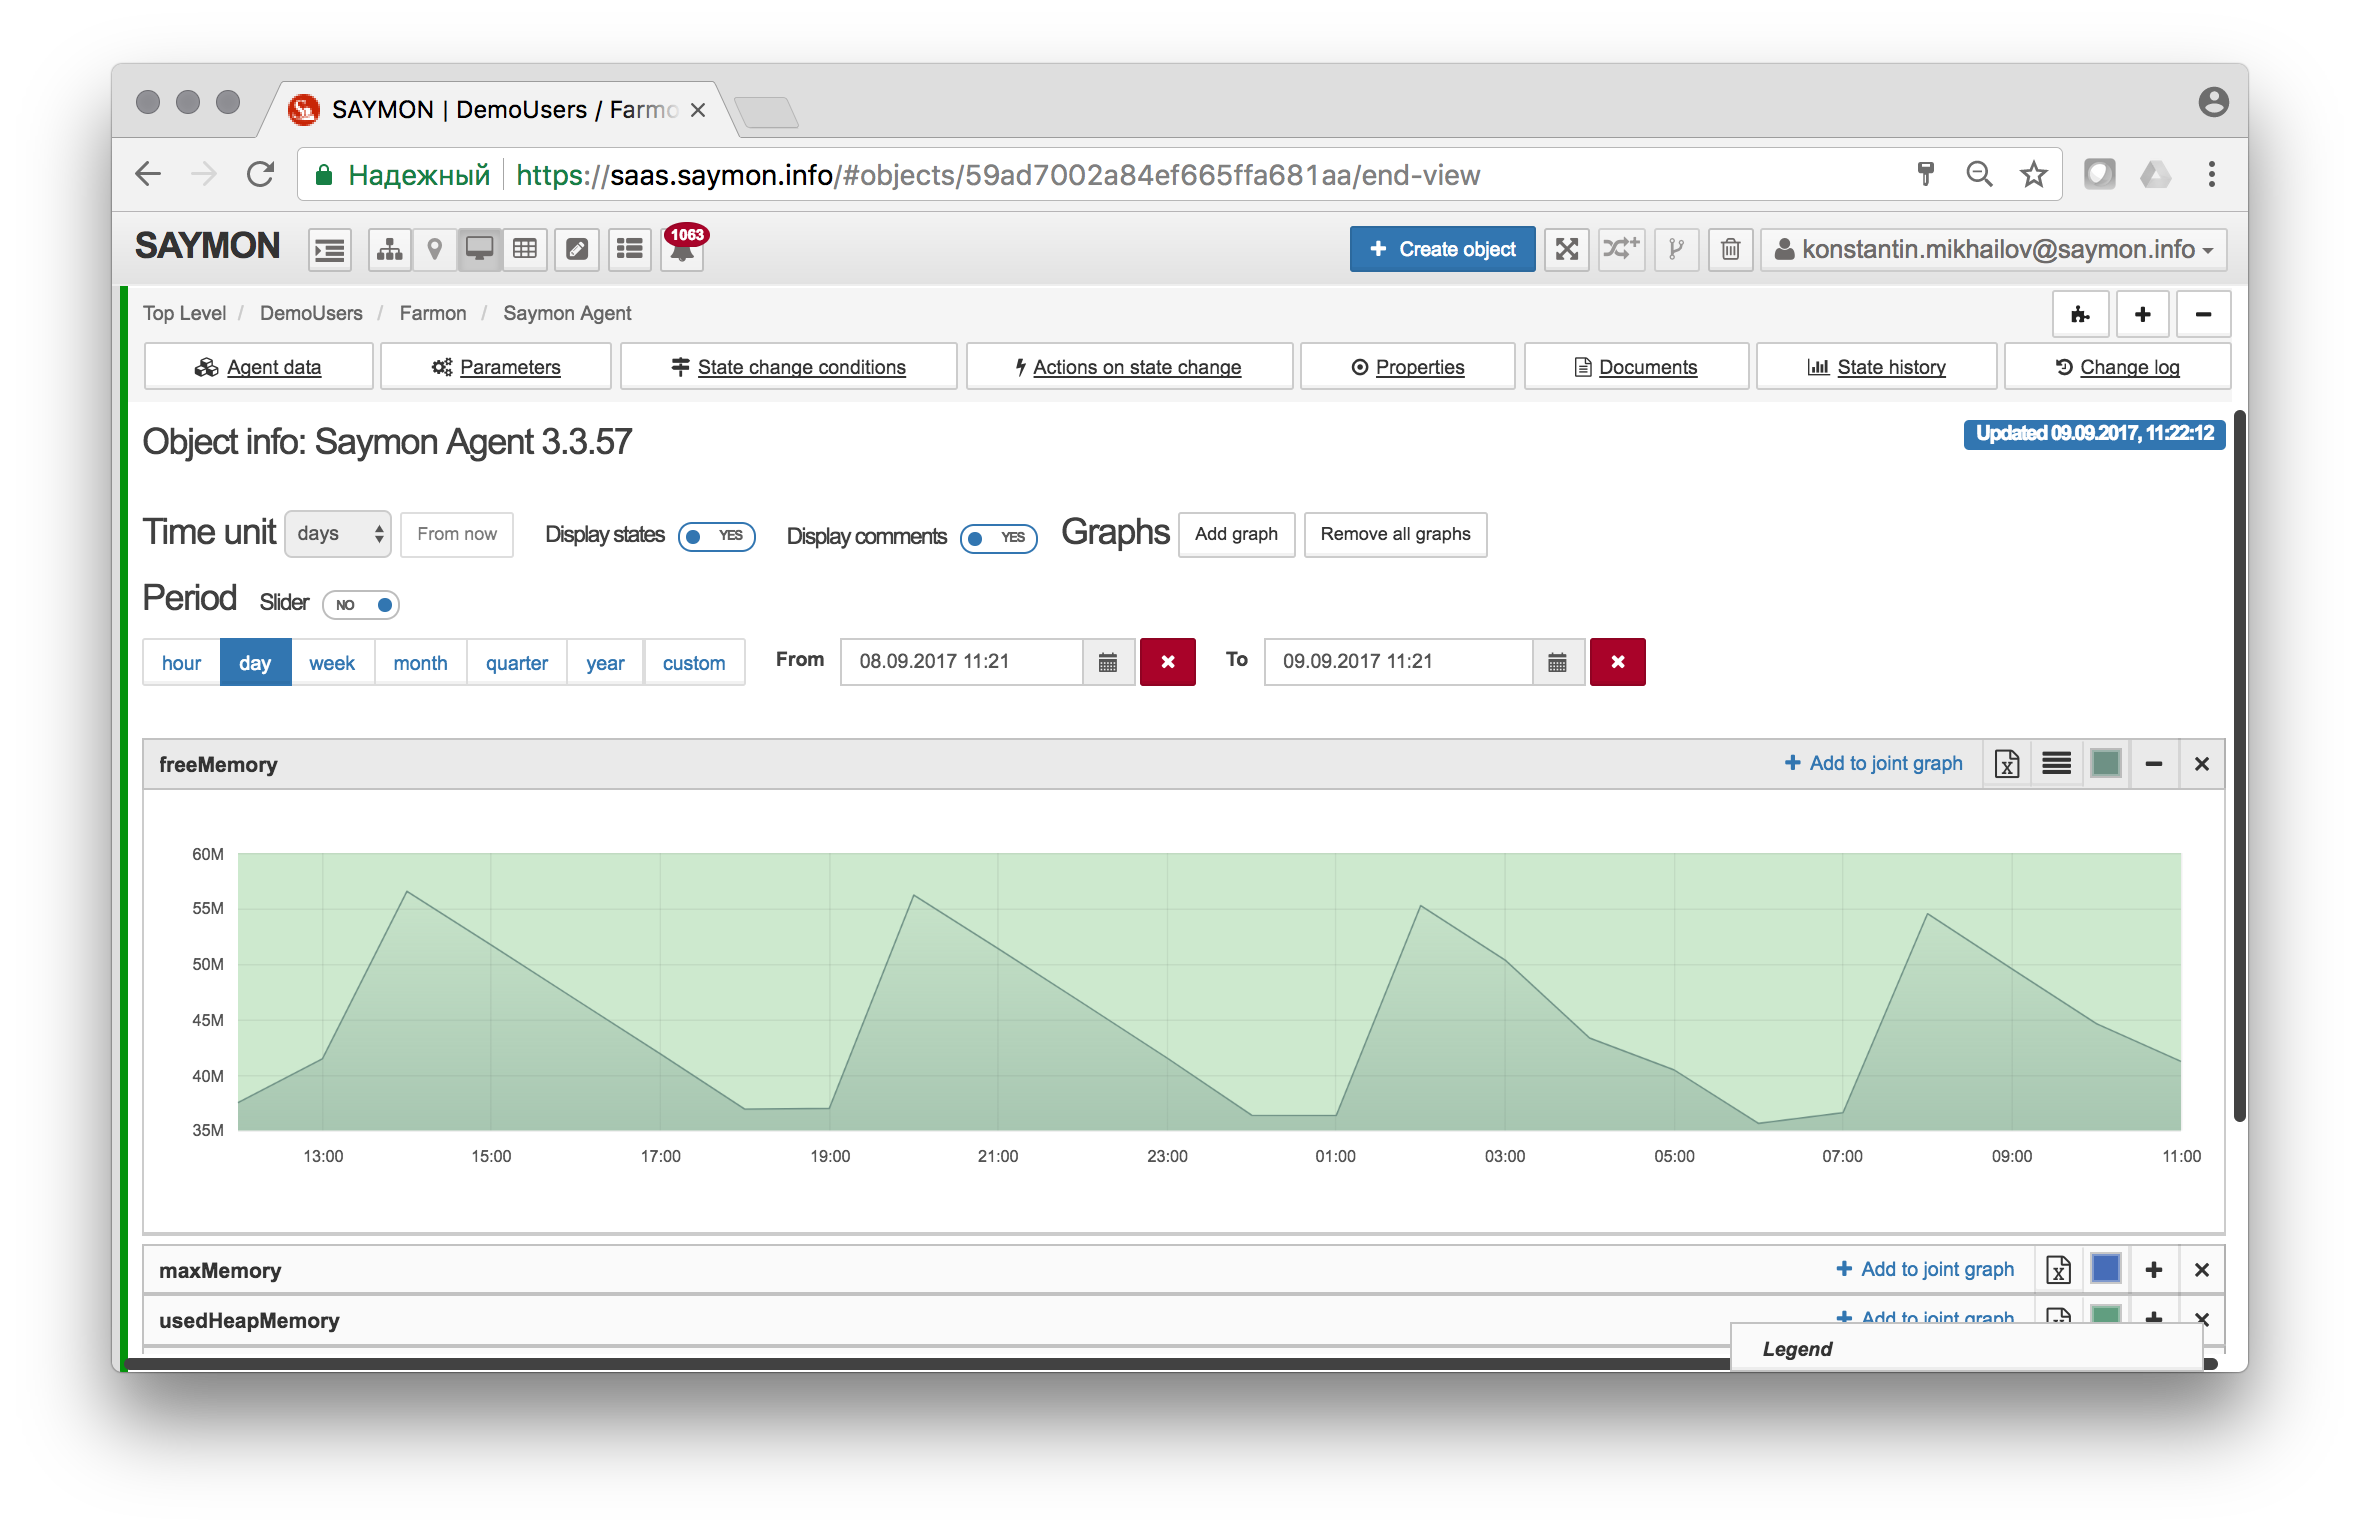Select the year period
The width and height of the screenshot is (2360, 1532).
point(605,663)
